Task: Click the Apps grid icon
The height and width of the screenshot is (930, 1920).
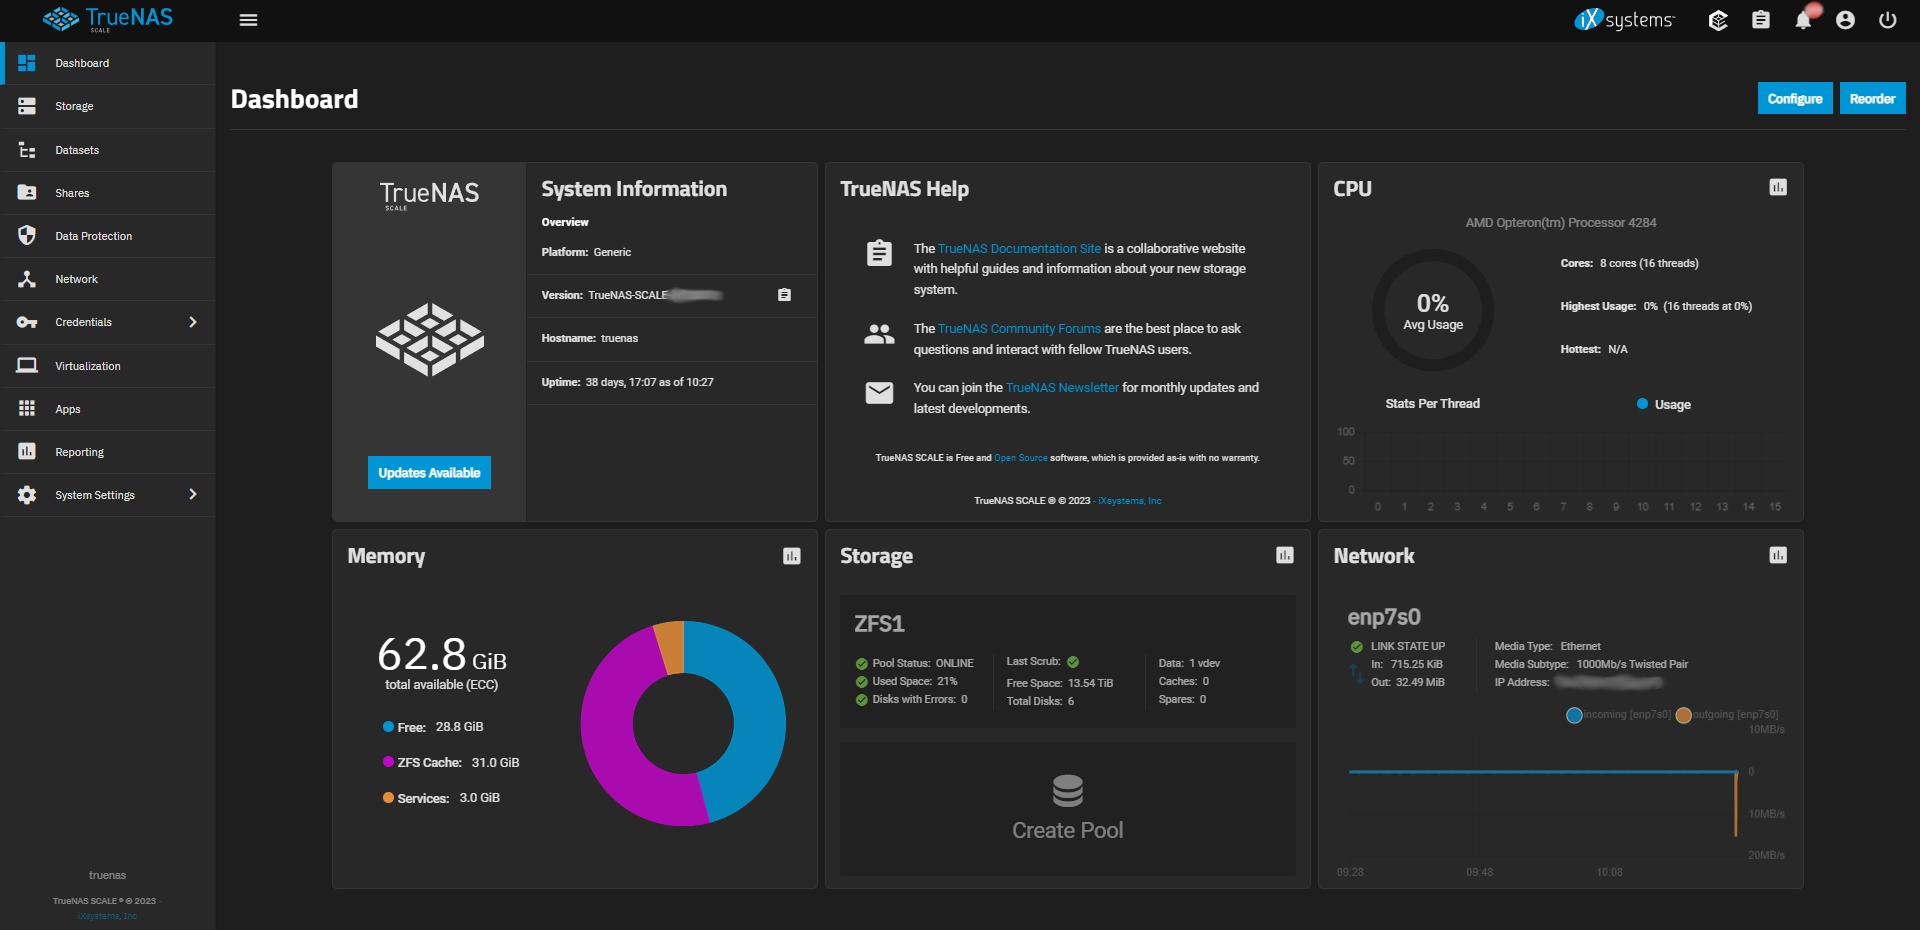Action: pos(27,409)
